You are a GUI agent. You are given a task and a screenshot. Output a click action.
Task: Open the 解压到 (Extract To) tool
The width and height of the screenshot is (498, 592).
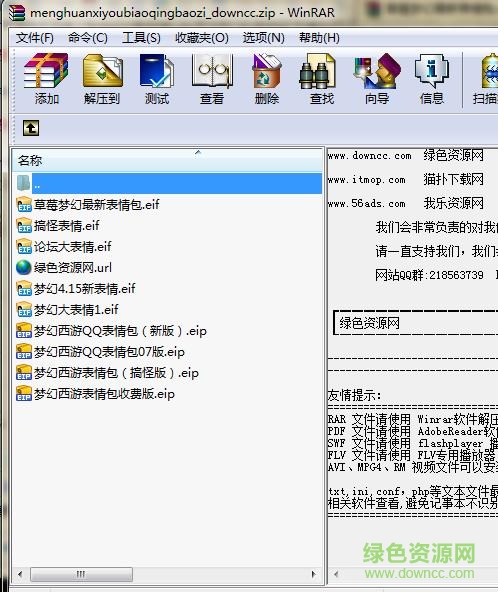click(x=102, y=79)
